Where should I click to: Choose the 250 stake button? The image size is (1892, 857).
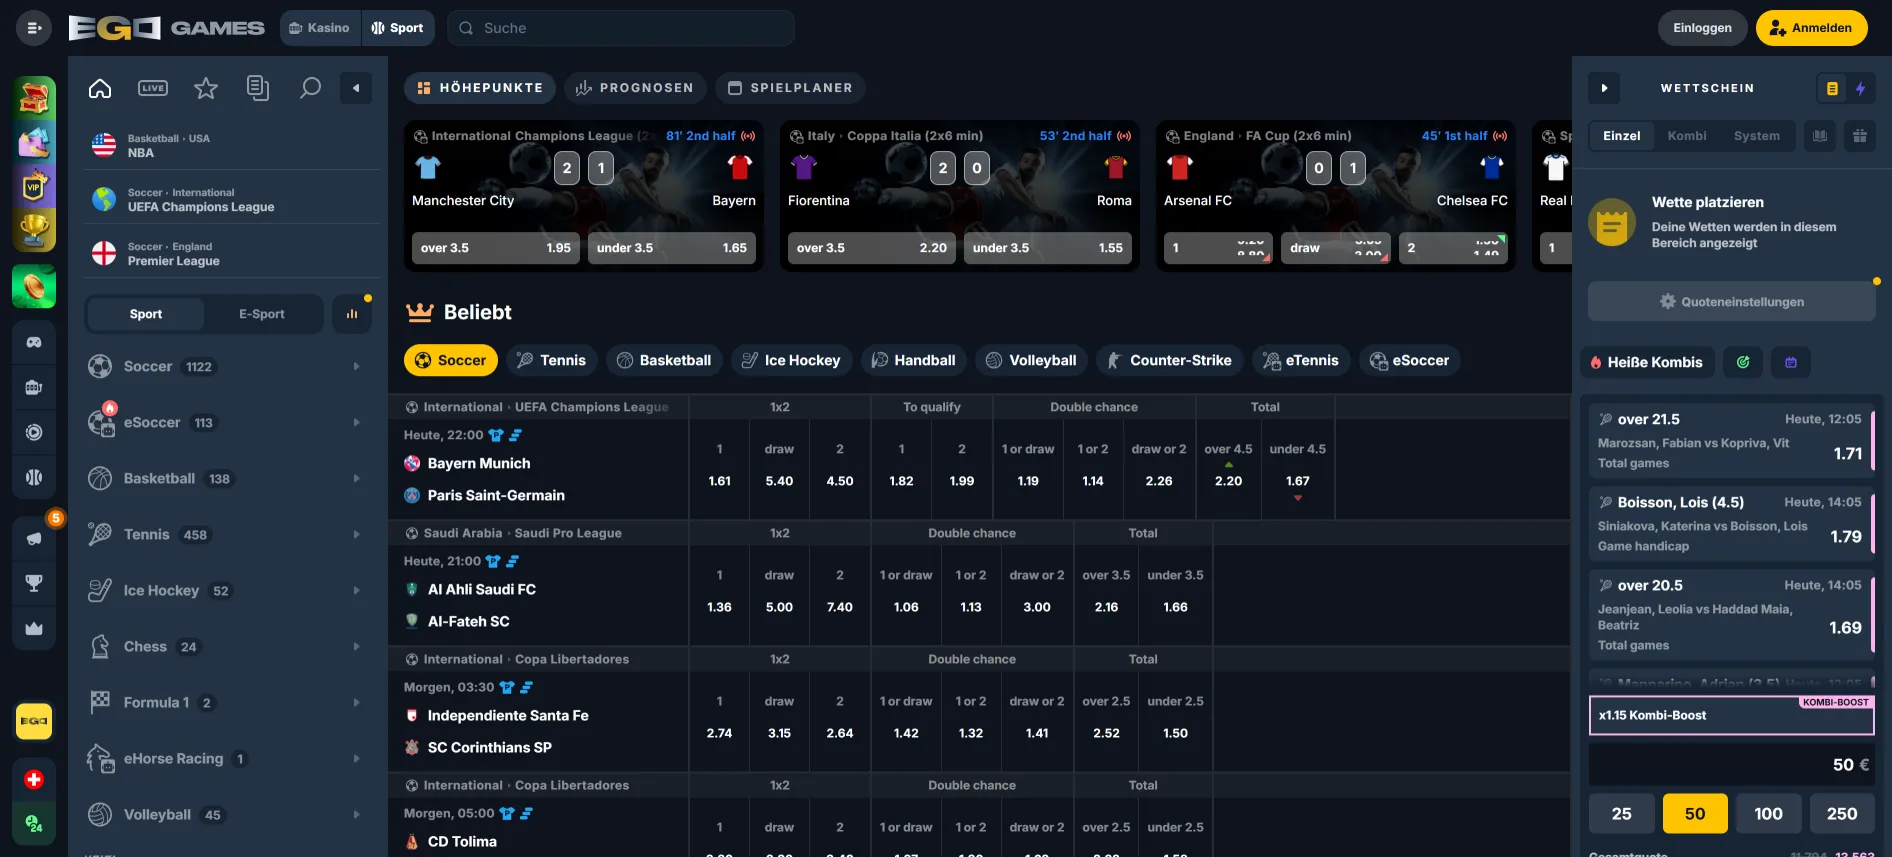(x=1842, y=814)
